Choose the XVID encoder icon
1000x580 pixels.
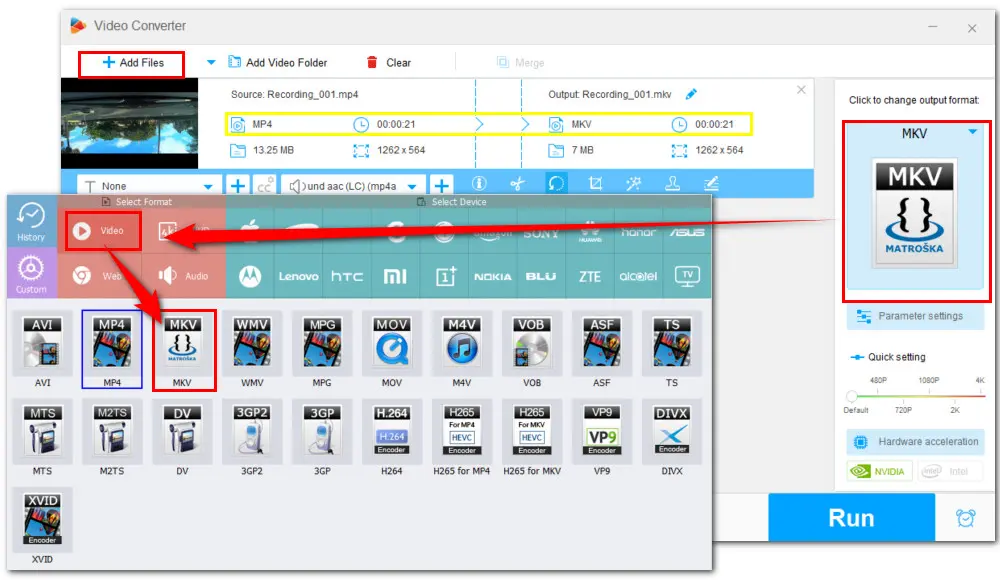[42, 519]
